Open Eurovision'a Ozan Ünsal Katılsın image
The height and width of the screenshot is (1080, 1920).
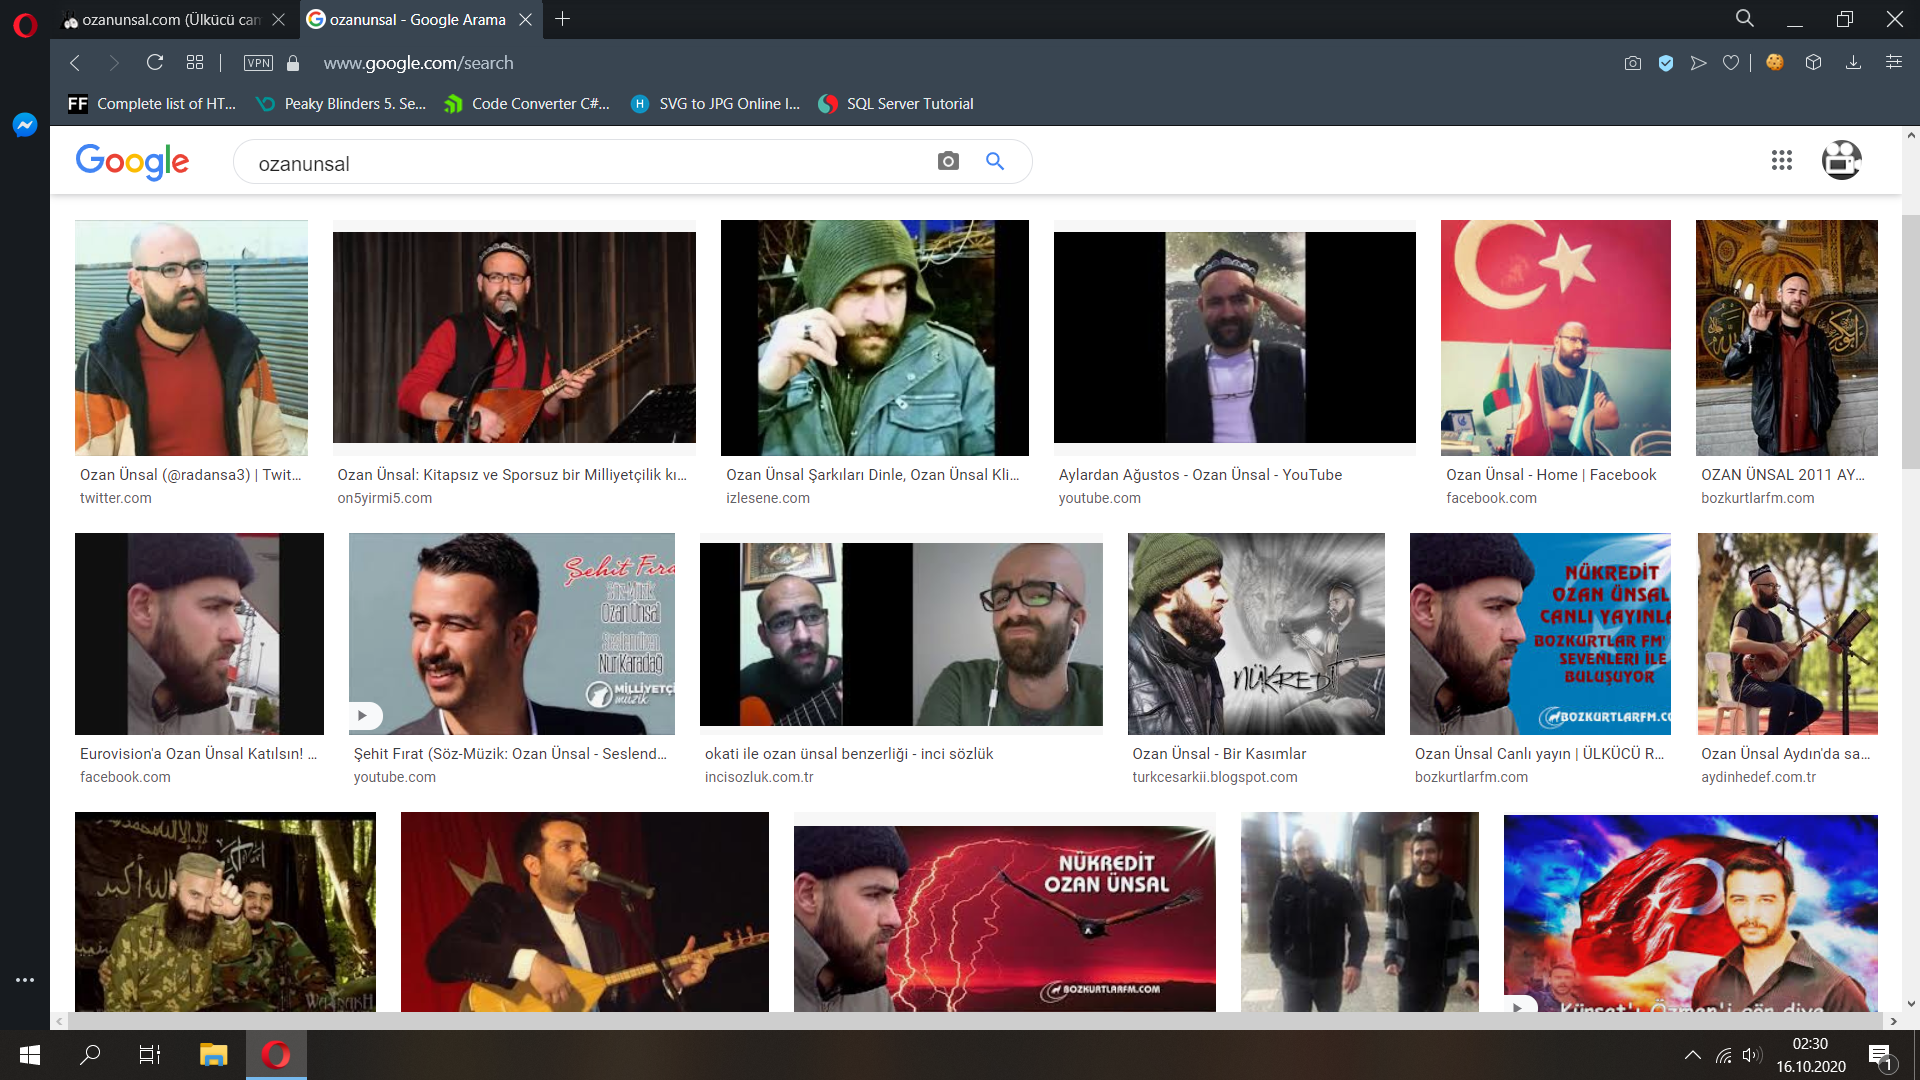199,634
